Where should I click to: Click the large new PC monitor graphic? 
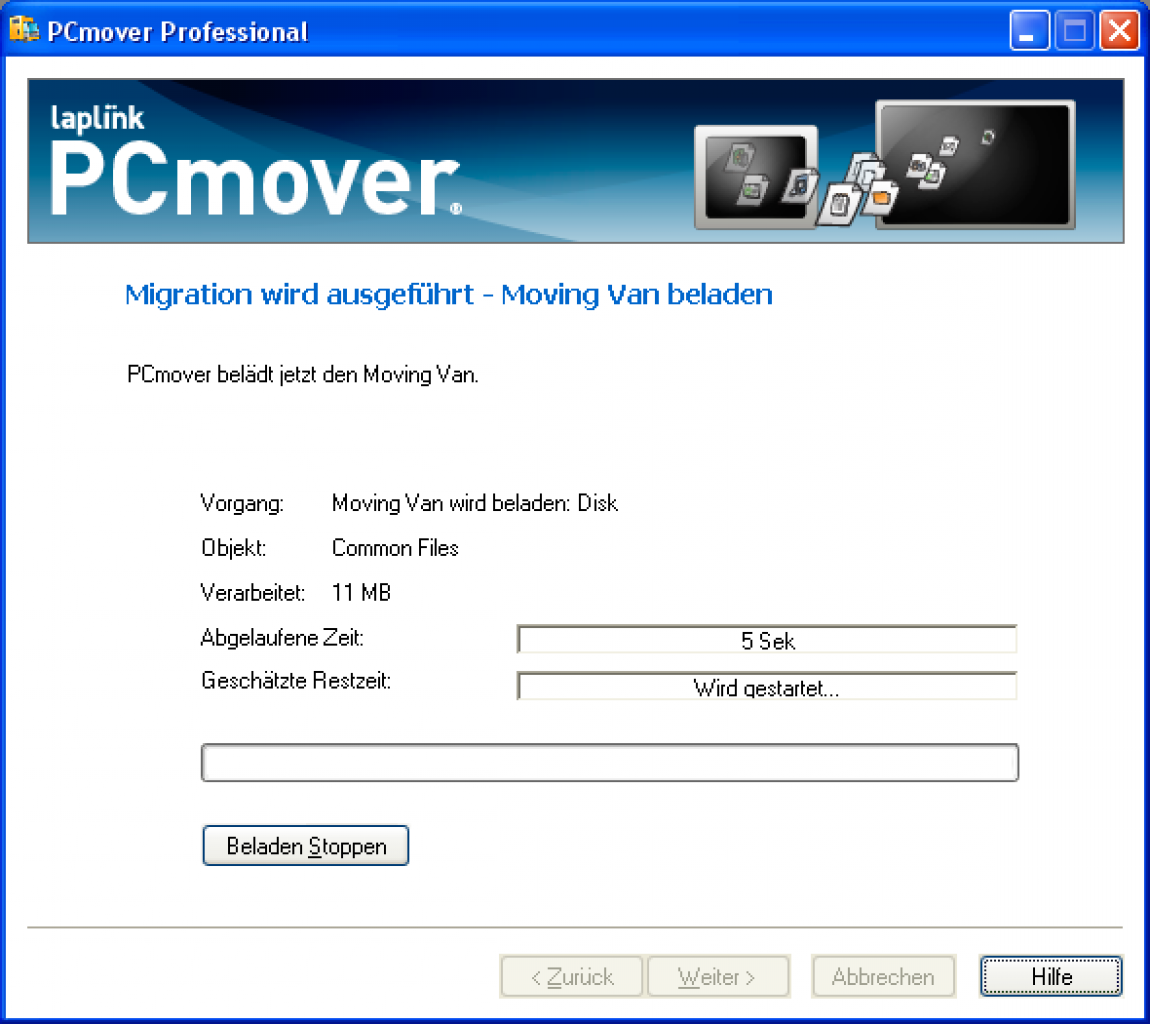click(x=975, y=165)
